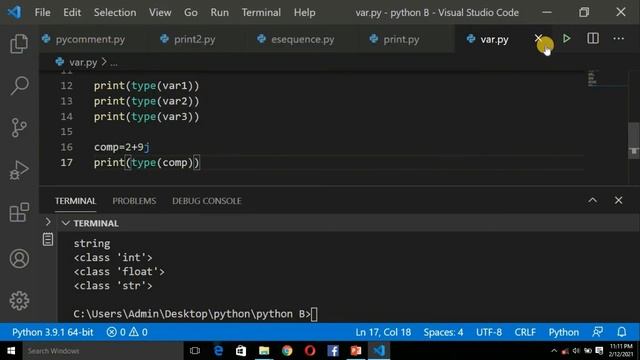
Task: Switch to PROBLEMS panel tab
Action: click(134, 201)
